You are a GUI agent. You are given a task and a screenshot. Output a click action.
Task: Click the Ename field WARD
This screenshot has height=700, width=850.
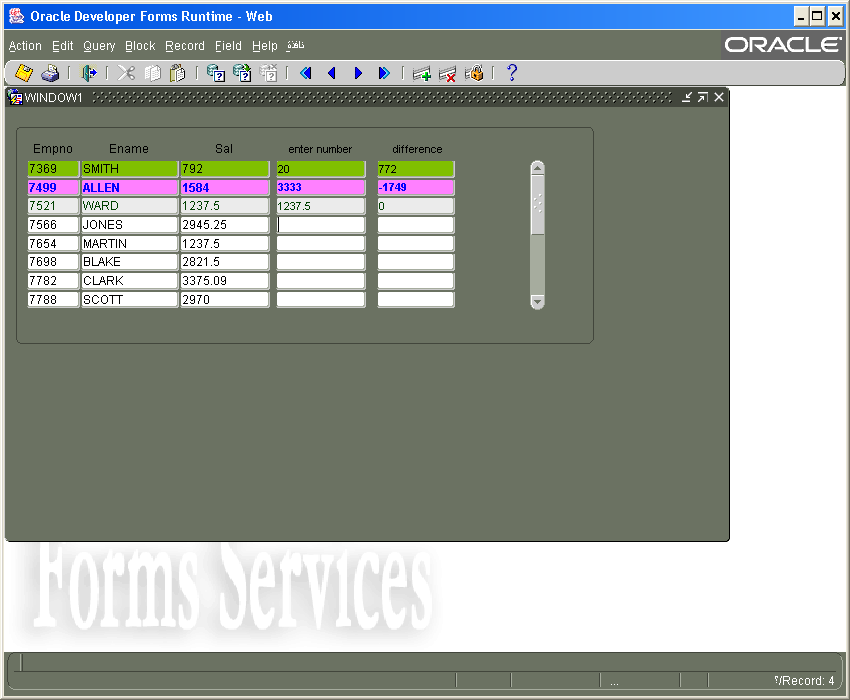tap(130, 206)
